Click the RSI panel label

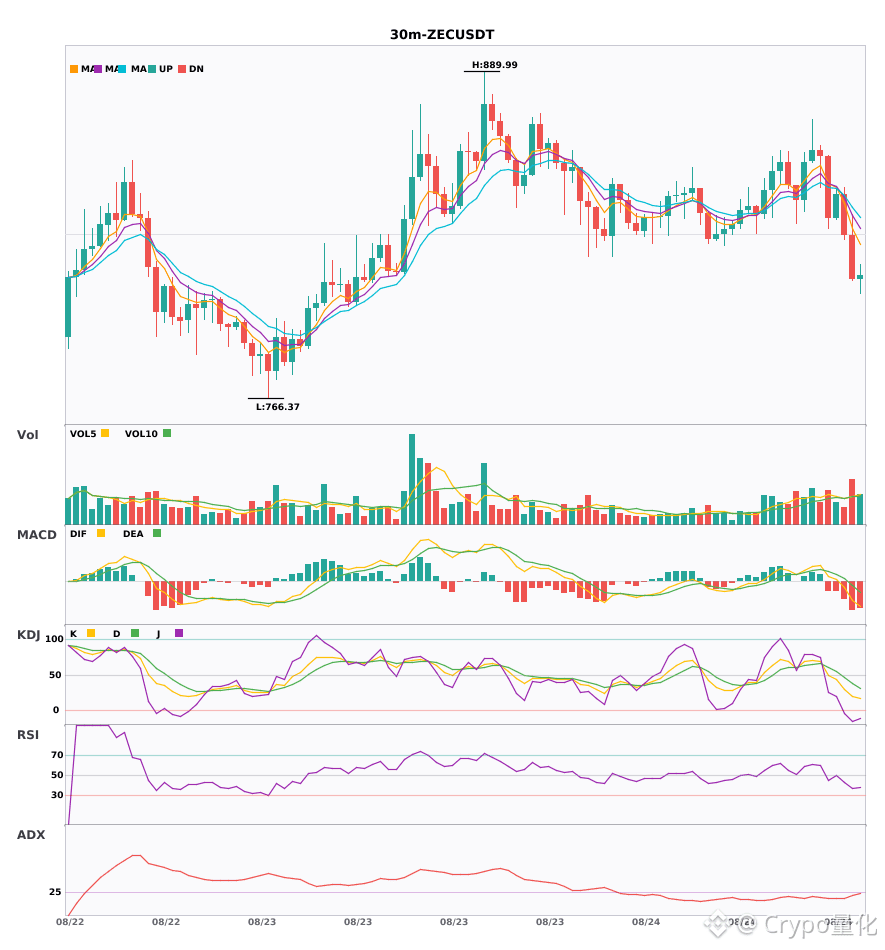28,735
